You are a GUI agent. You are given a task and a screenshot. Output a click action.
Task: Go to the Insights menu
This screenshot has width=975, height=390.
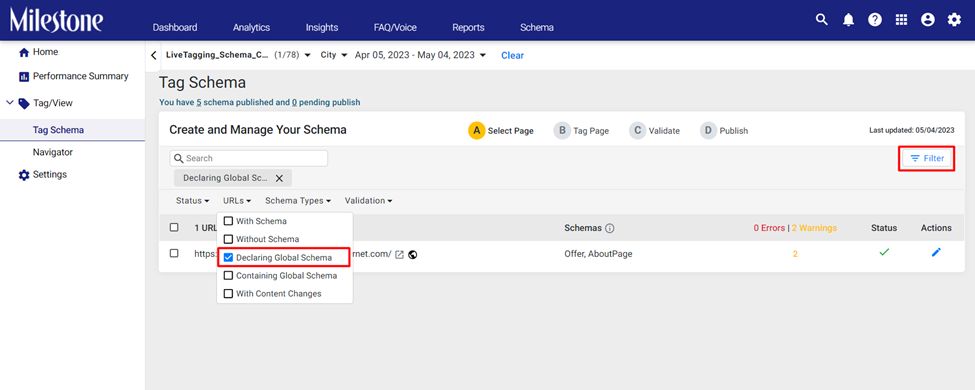click(321, 27)
